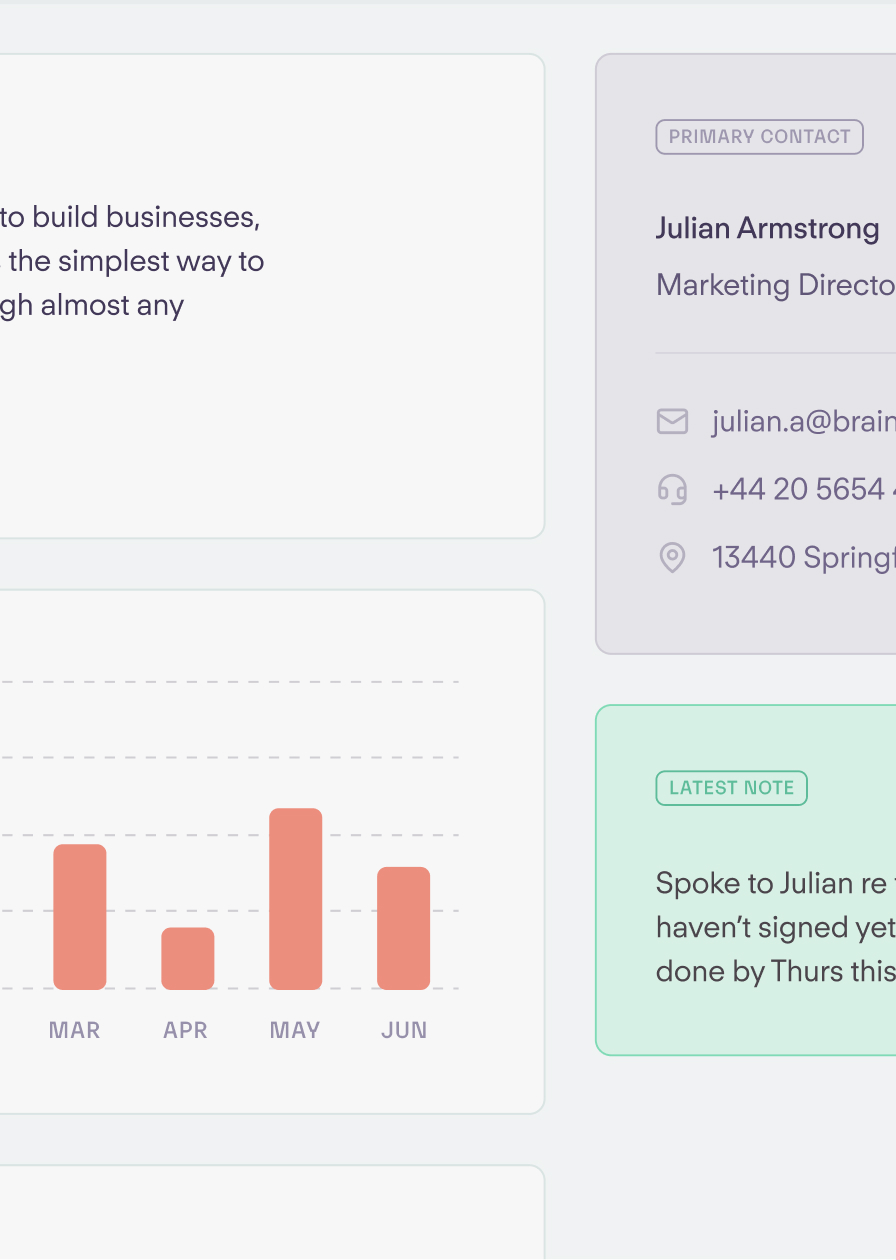Click the MAY axis label

point(295,1030)
